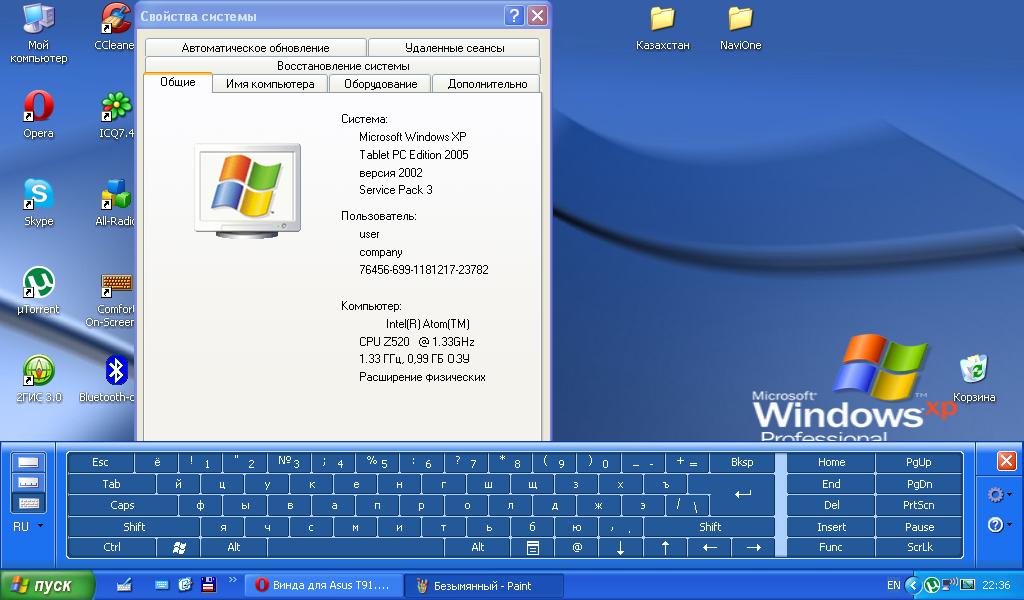Tap the @ key on the on-screen keyboard
Viewport: 1024px width, 600px height.
click(577, 547)
